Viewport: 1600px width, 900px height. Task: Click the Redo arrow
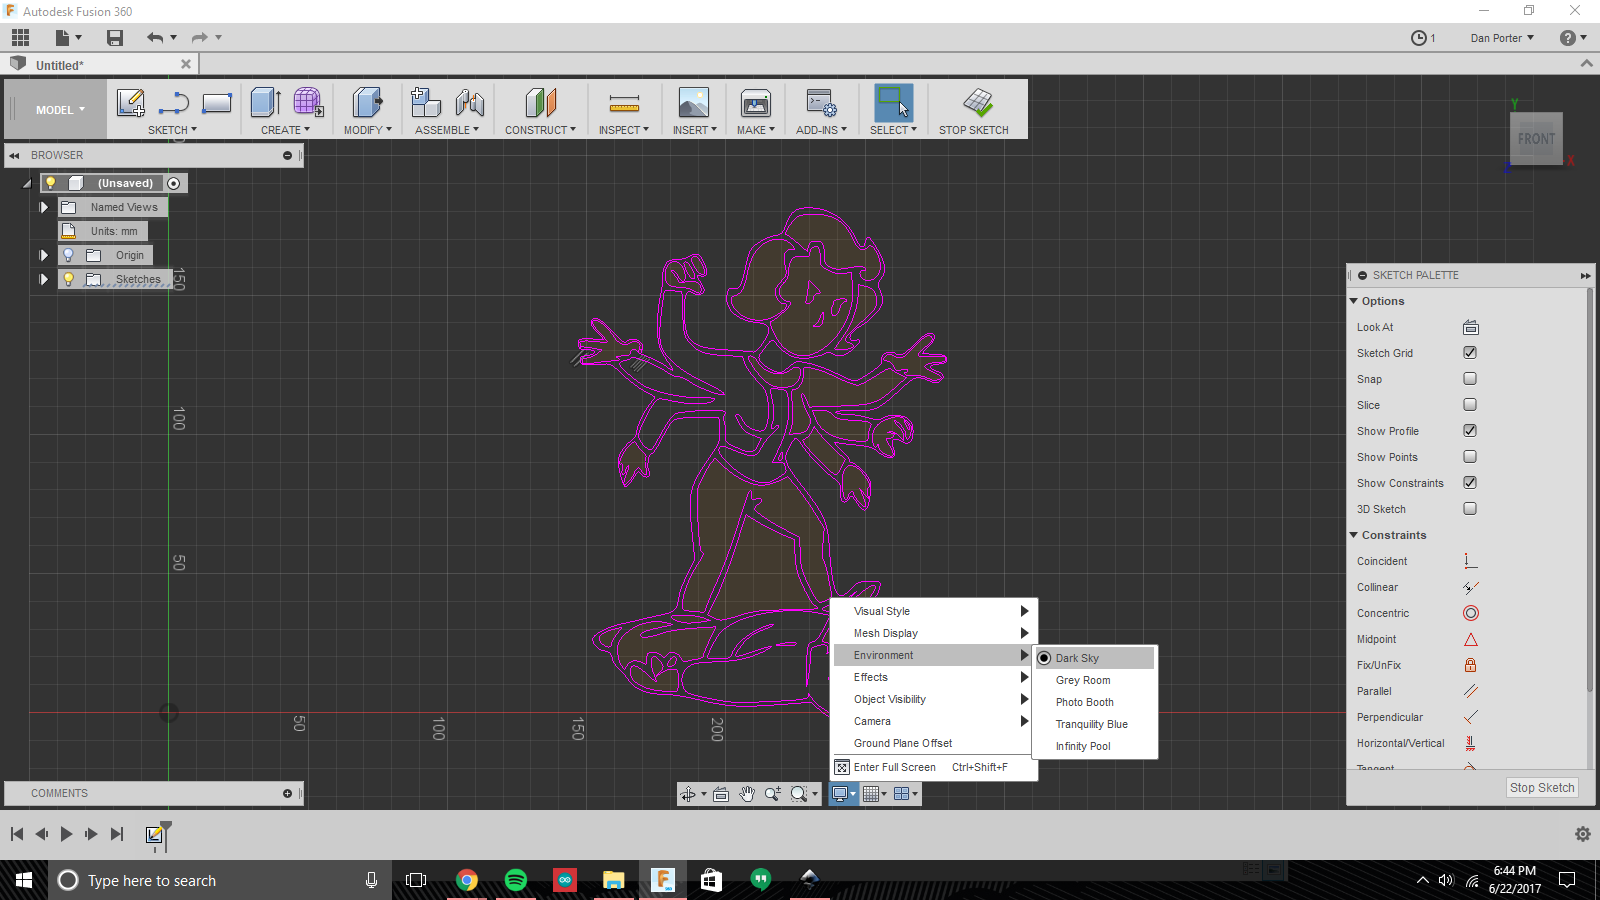(199, 38)
